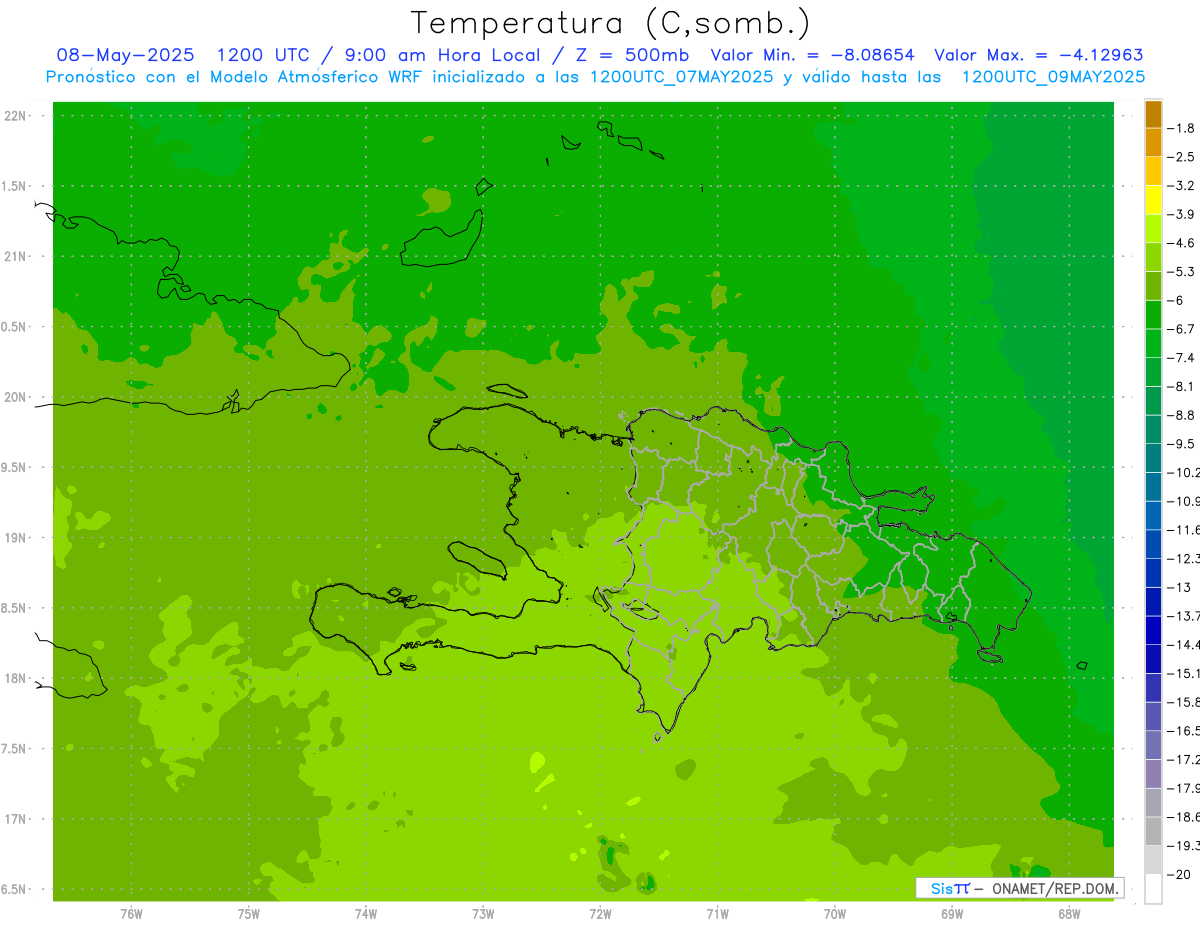The image size is (1200, 927).
Task: Click the '17N' latitude axis label
Action: coord(15,820)
